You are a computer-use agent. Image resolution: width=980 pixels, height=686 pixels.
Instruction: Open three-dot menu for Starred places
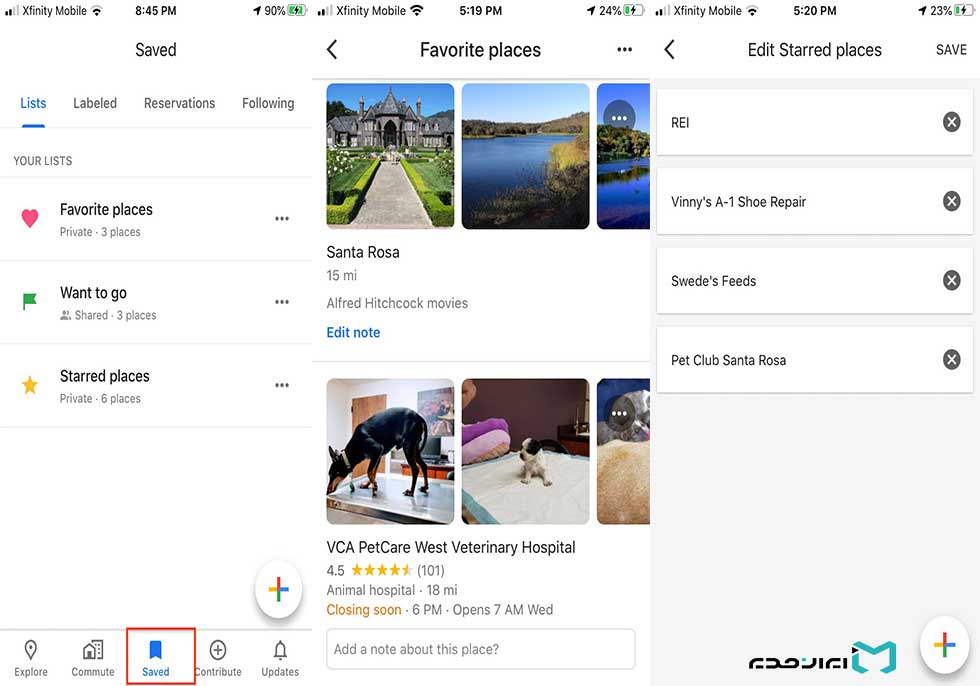282,385
